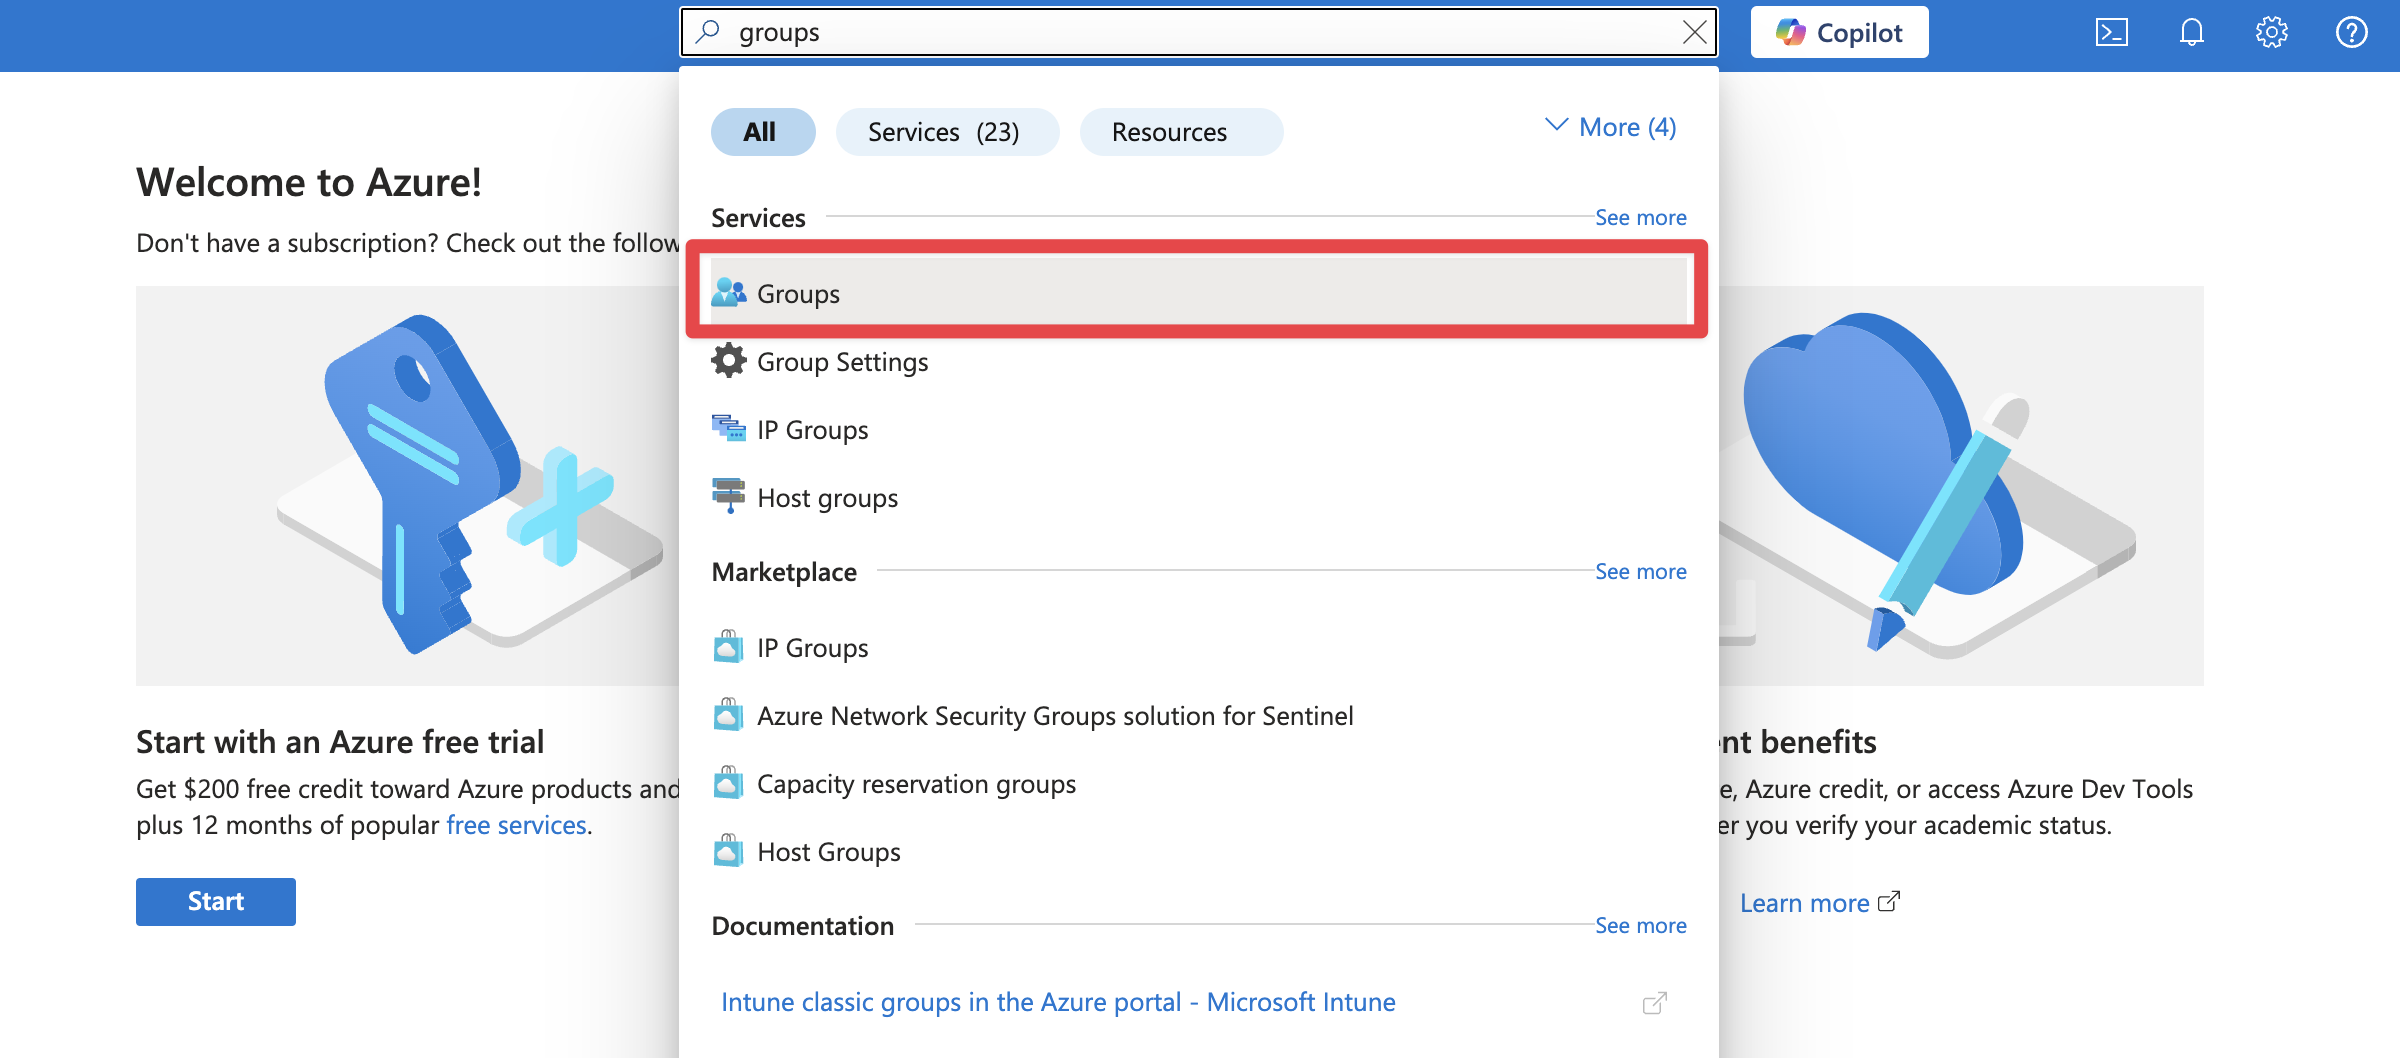Open portal settings gear icon
Image resolution: width=2400 pixels, height=1058 pixels.
click(2271, 33)
